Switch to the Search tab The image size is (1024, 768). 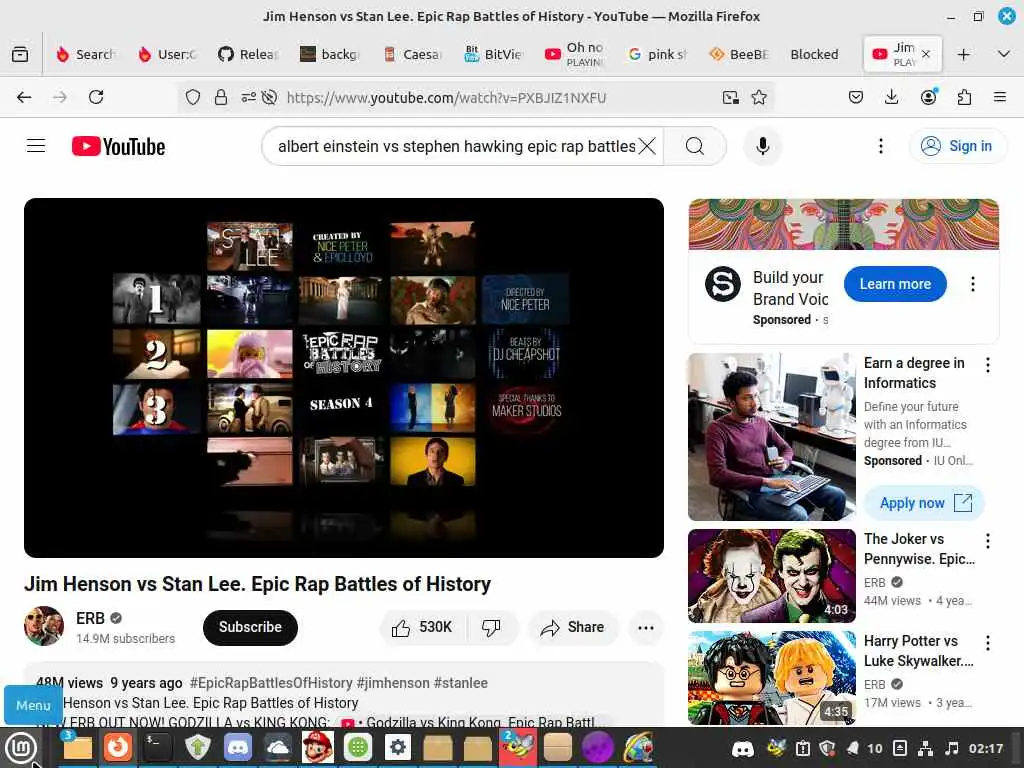[x=87, y=54]
